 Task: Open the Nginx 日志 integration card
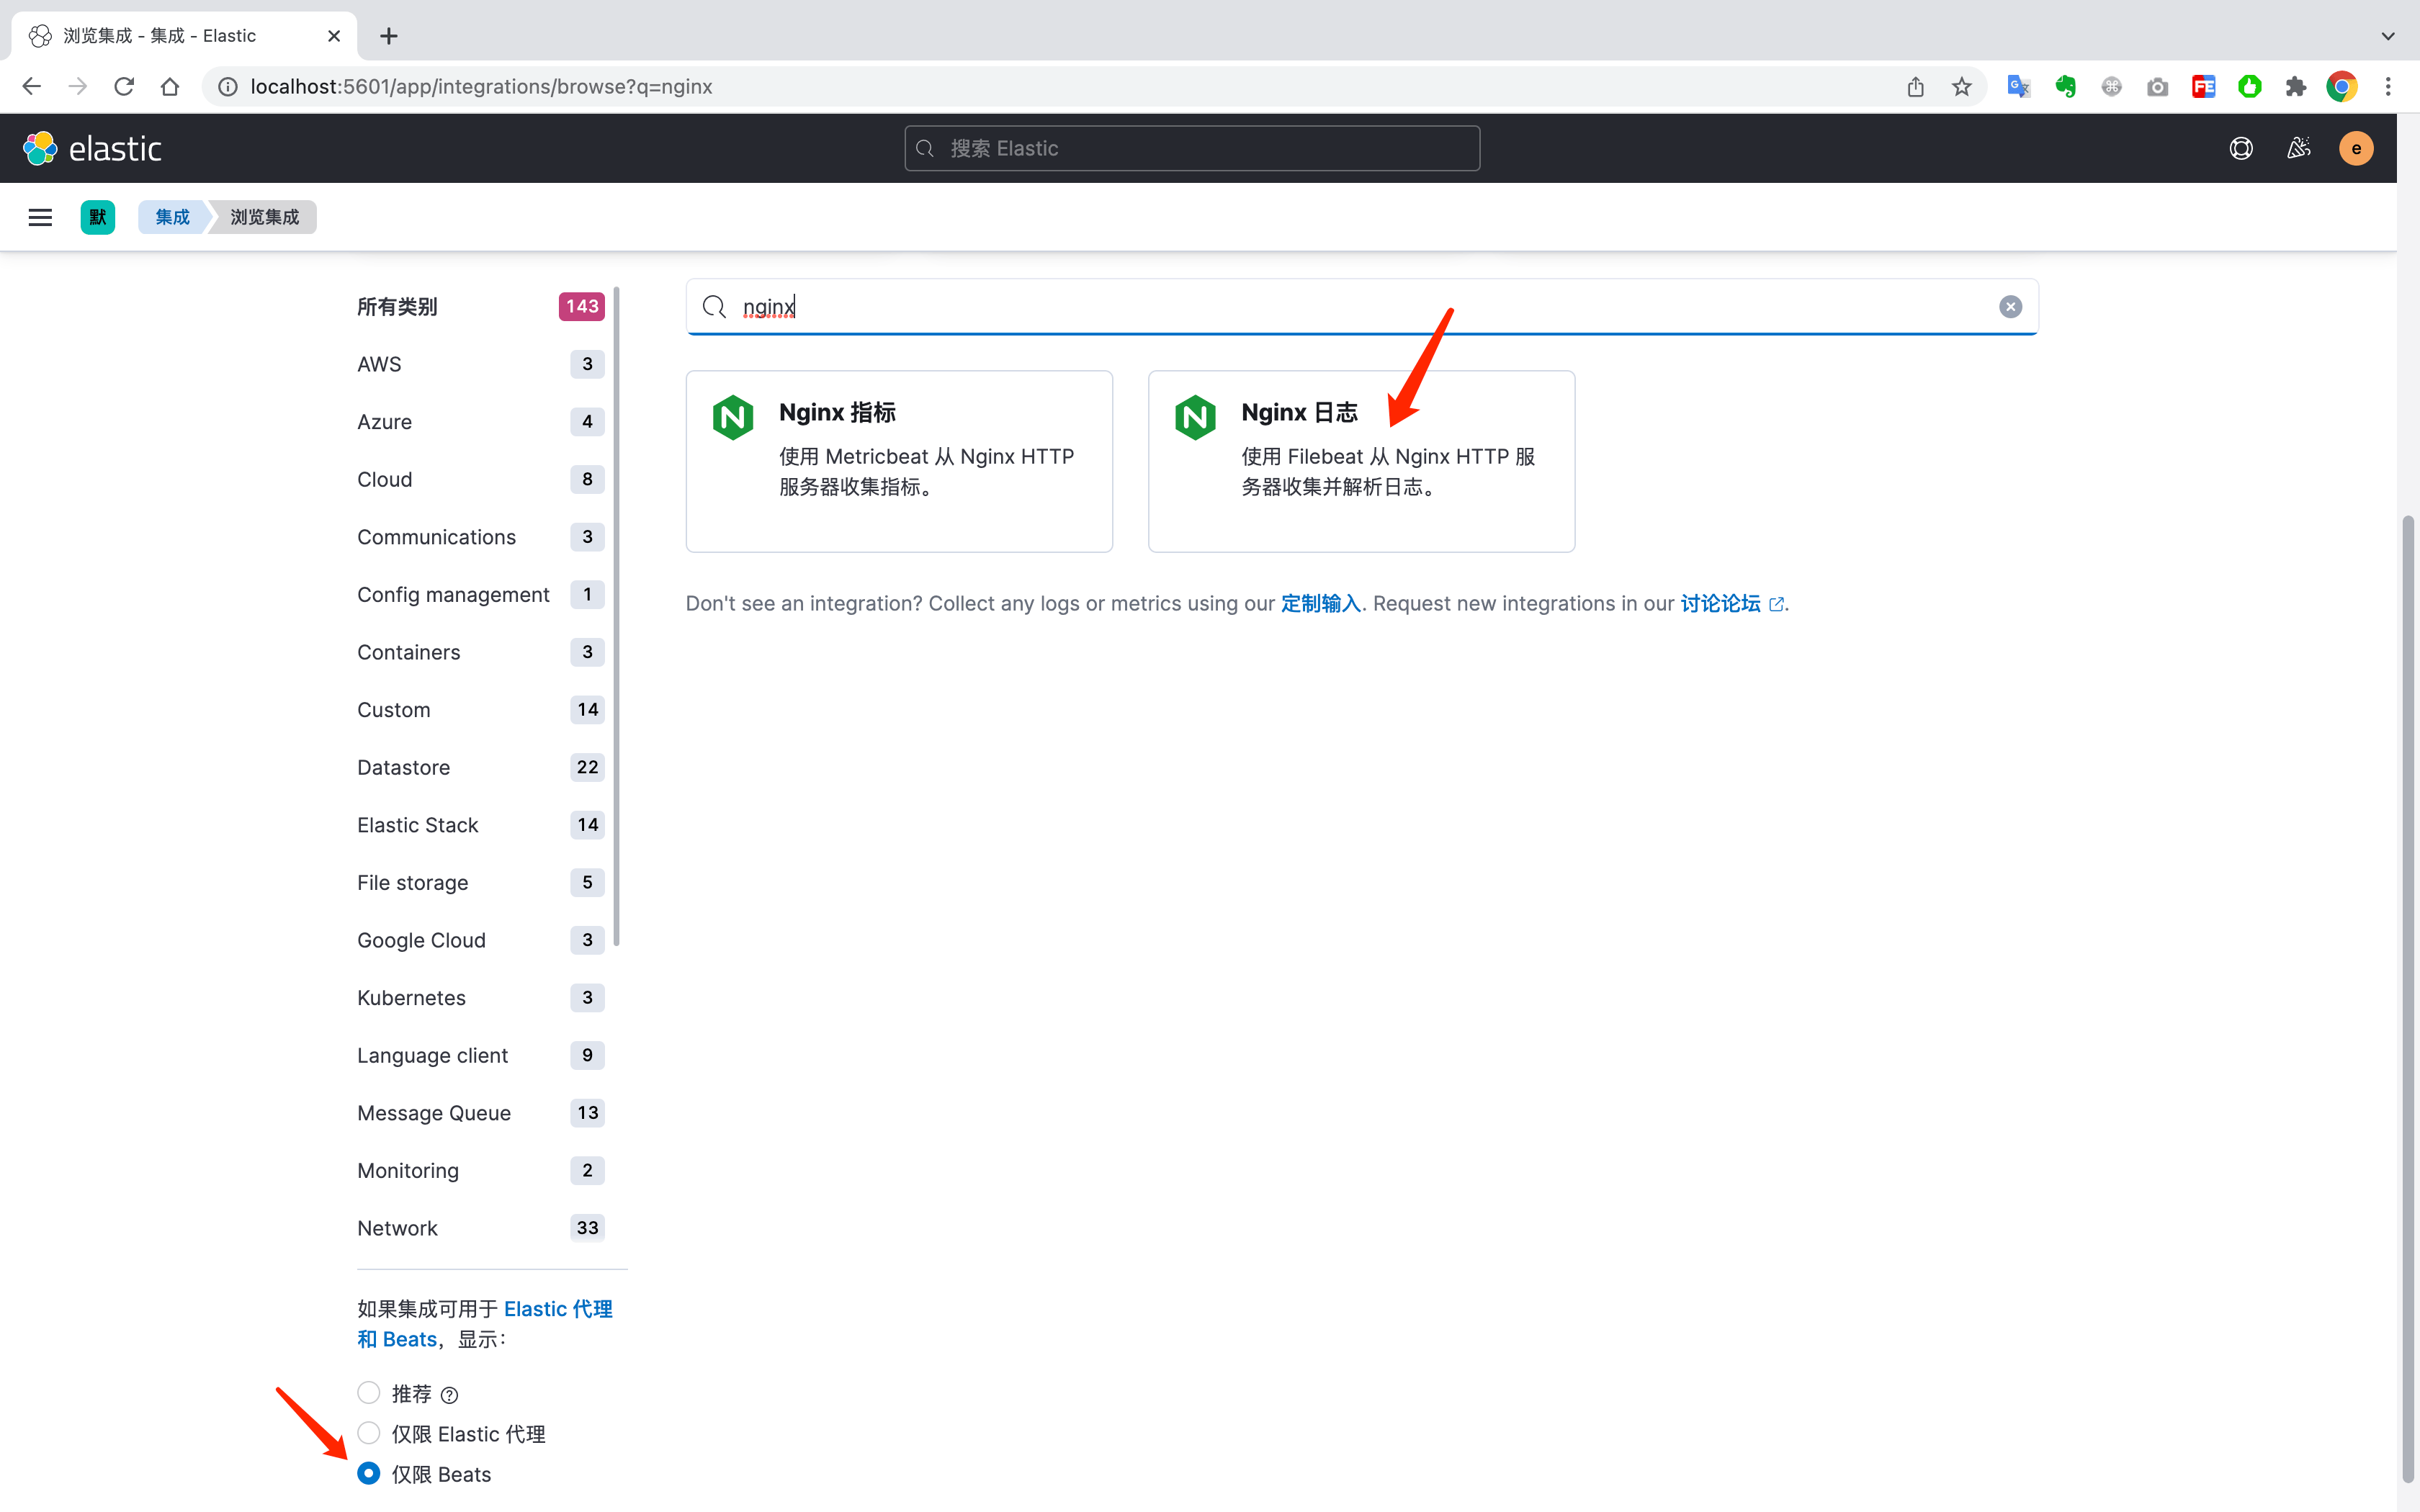click(x=1361, y=461)
